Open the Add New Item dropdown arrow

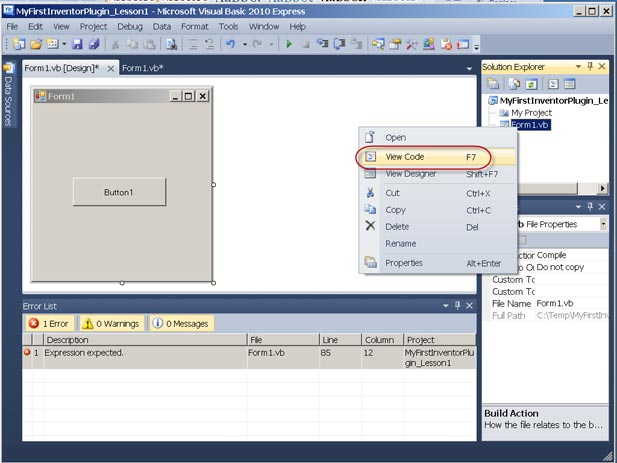click(x=64, y=44)
